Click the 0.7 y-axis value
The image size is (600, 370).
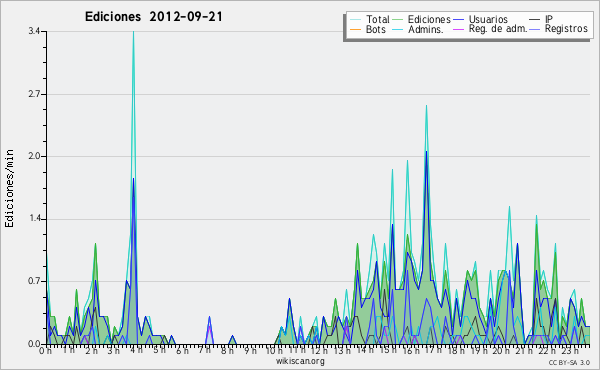point(34,281)
